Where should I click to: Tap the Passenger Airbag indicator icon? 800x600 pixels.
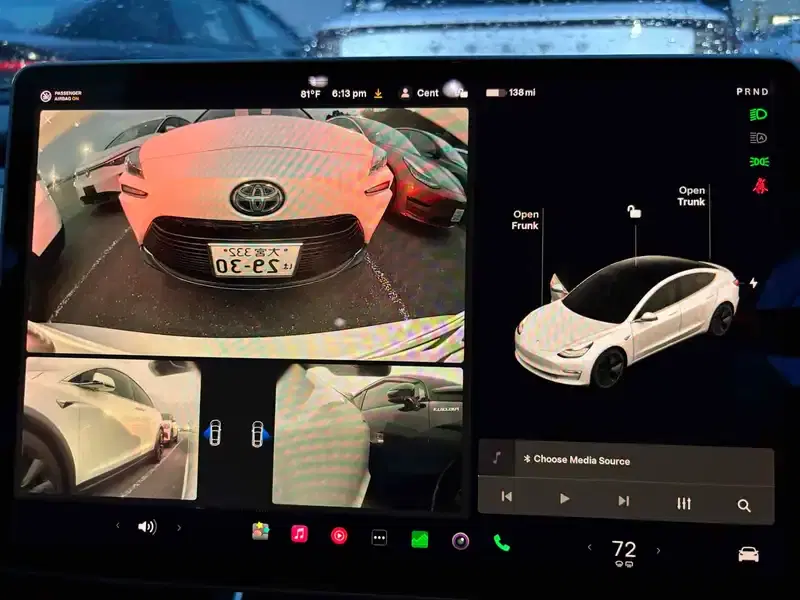[46, 96]
